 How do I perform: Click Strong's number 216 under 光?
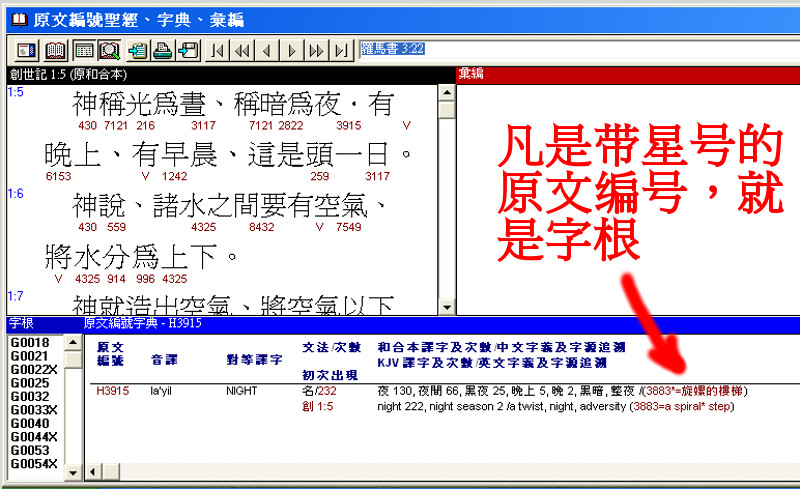click(145, 126)
